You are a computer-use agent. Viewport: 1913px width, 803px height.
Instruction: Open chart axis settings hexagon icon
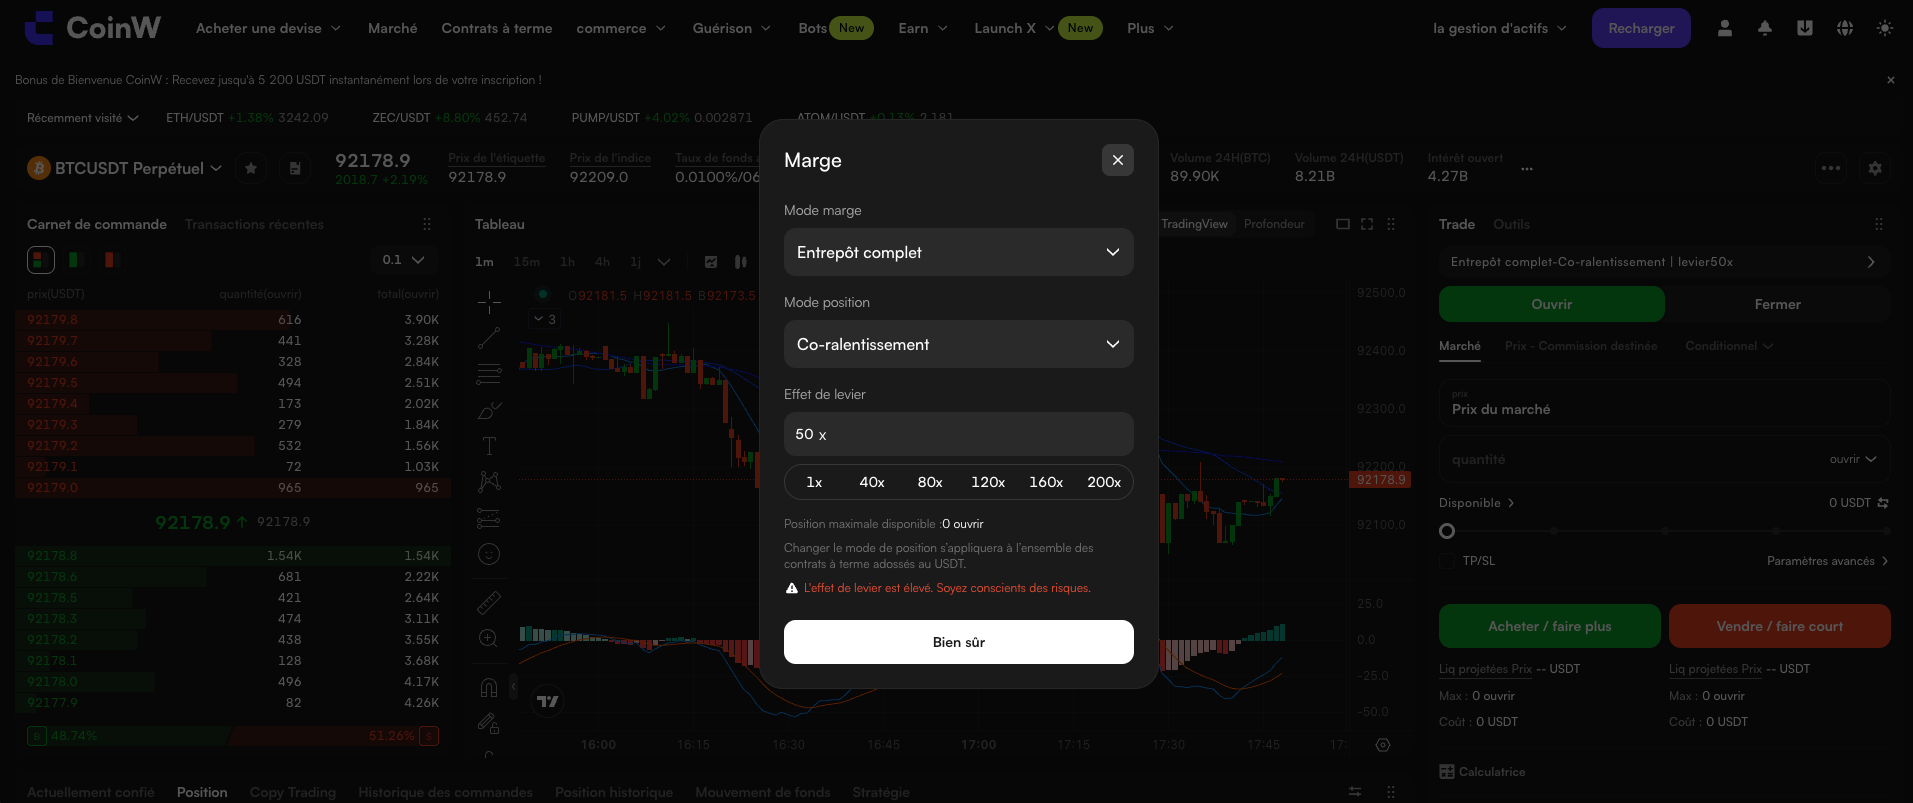1383,745
